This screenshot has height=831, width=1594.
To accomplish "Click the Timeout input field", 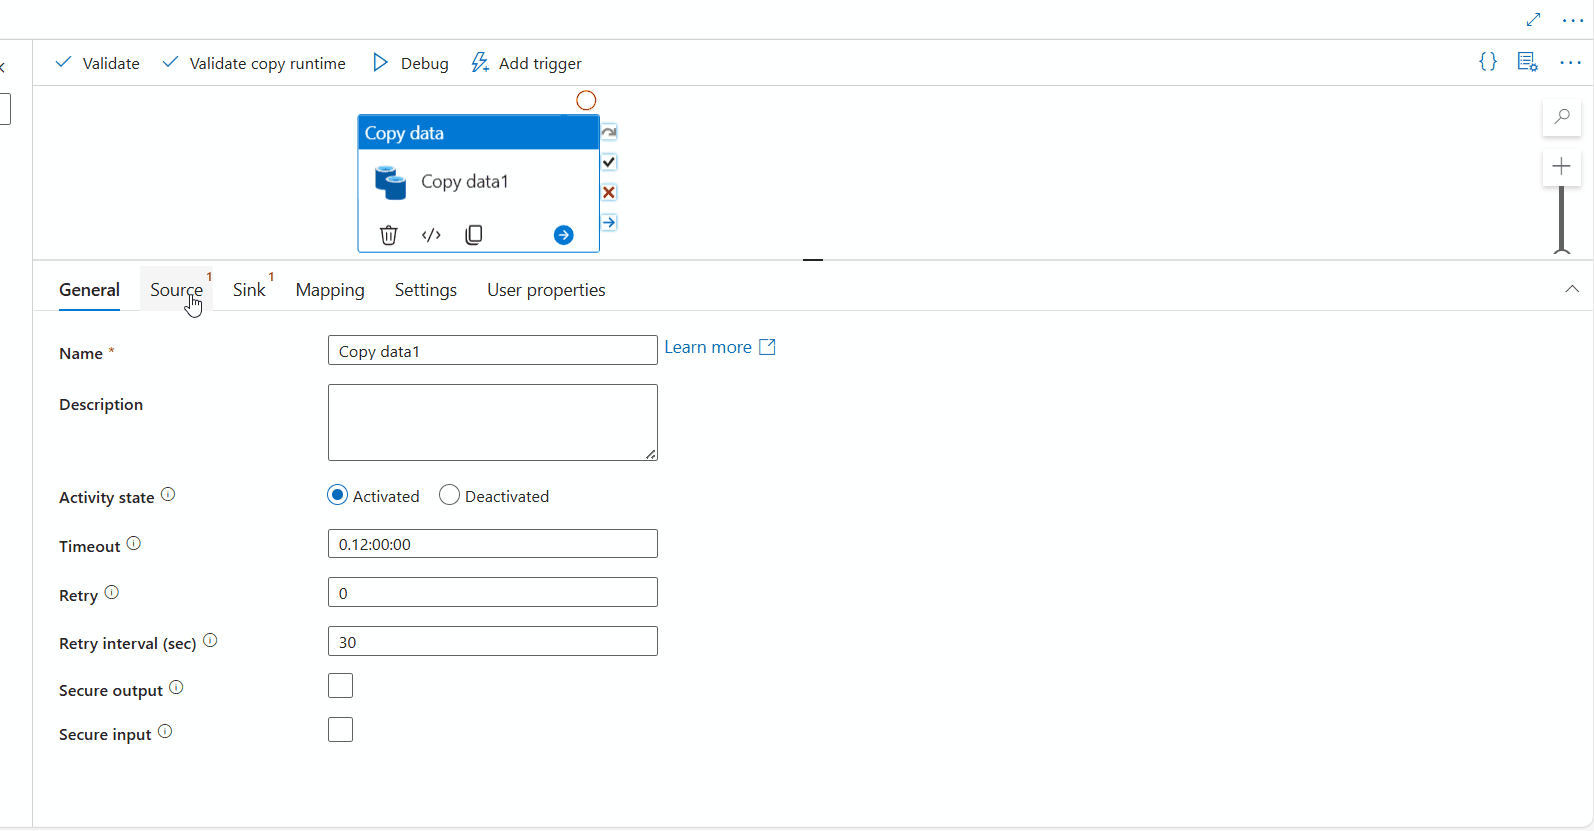I will pyautogui.click(x=493, y=544).
